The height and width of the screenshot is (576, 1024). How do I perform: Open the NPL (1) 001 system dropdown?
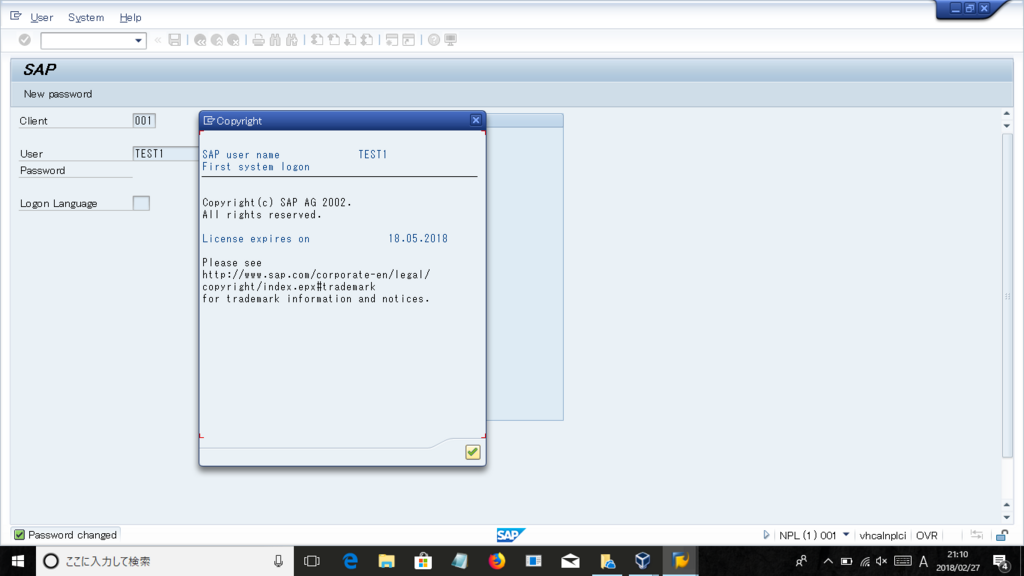pyautogui.click(x=846, y=534)
